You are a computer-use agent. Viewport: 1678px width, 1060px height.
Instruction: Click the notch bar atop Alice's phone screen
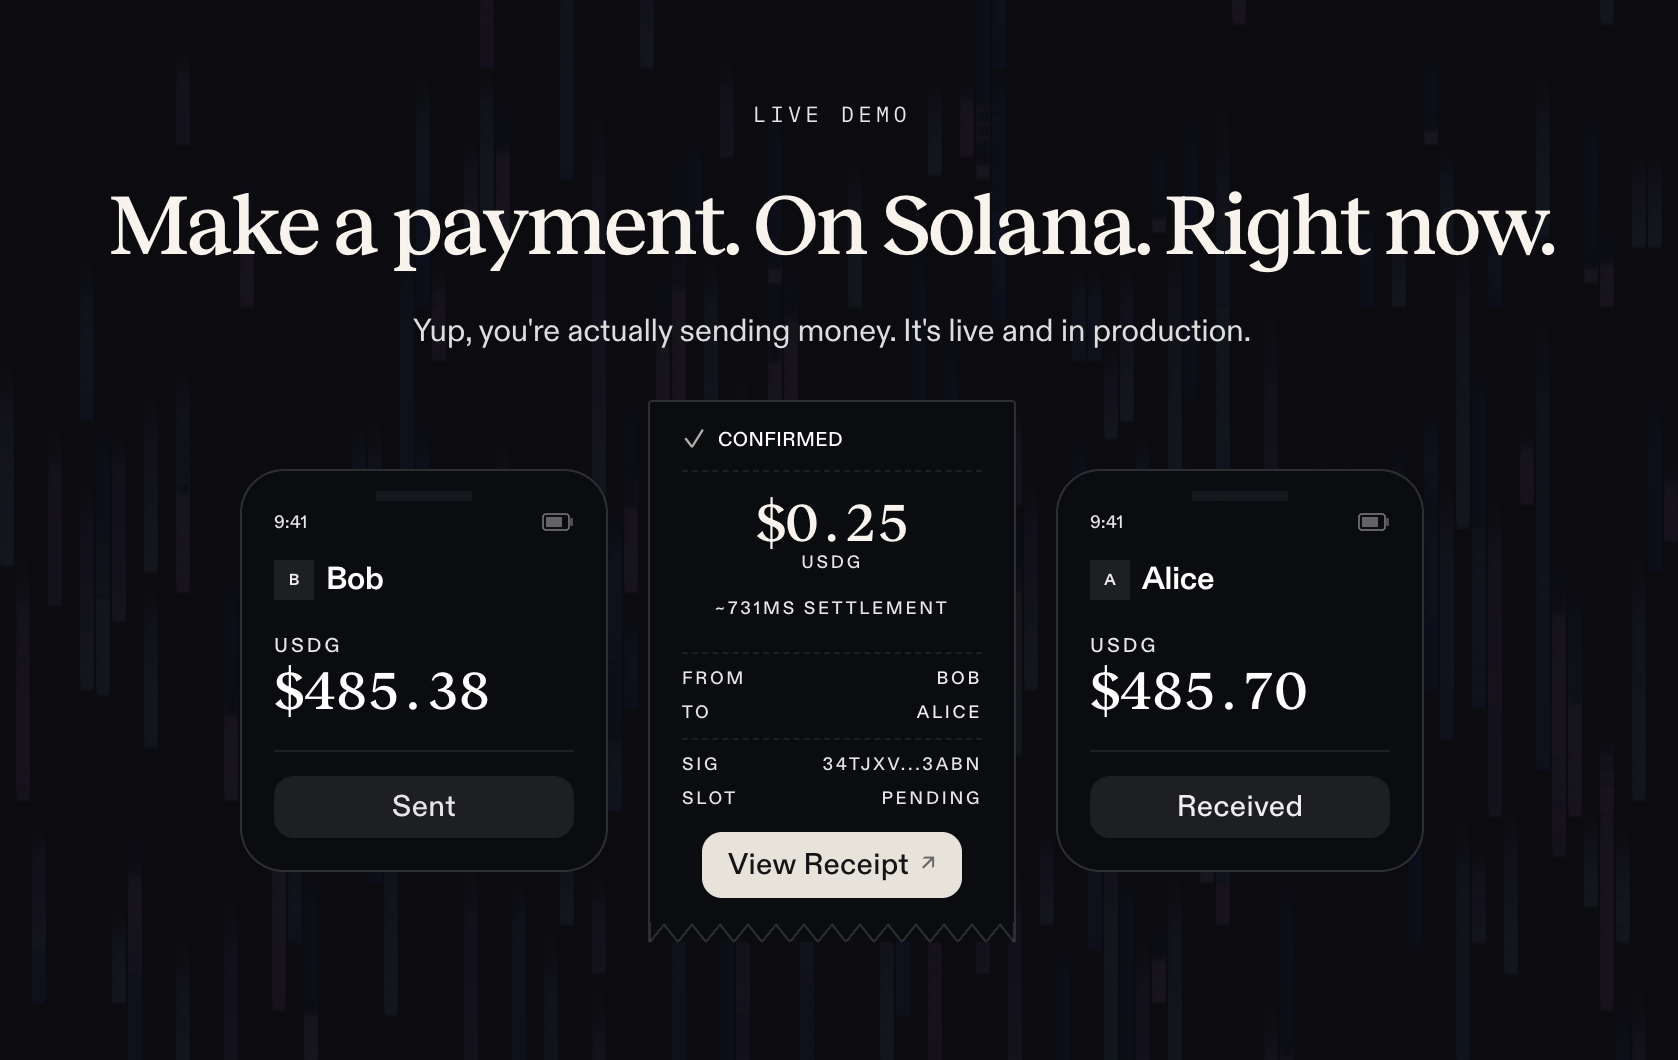[1238, 494]
